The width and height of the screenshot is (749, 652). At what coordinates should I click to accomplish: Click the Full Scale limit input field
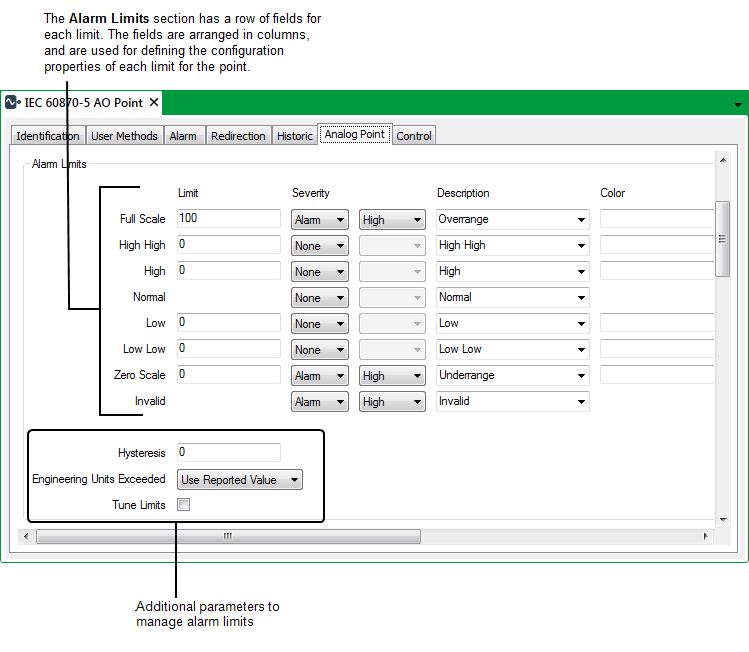pos(229,219)
